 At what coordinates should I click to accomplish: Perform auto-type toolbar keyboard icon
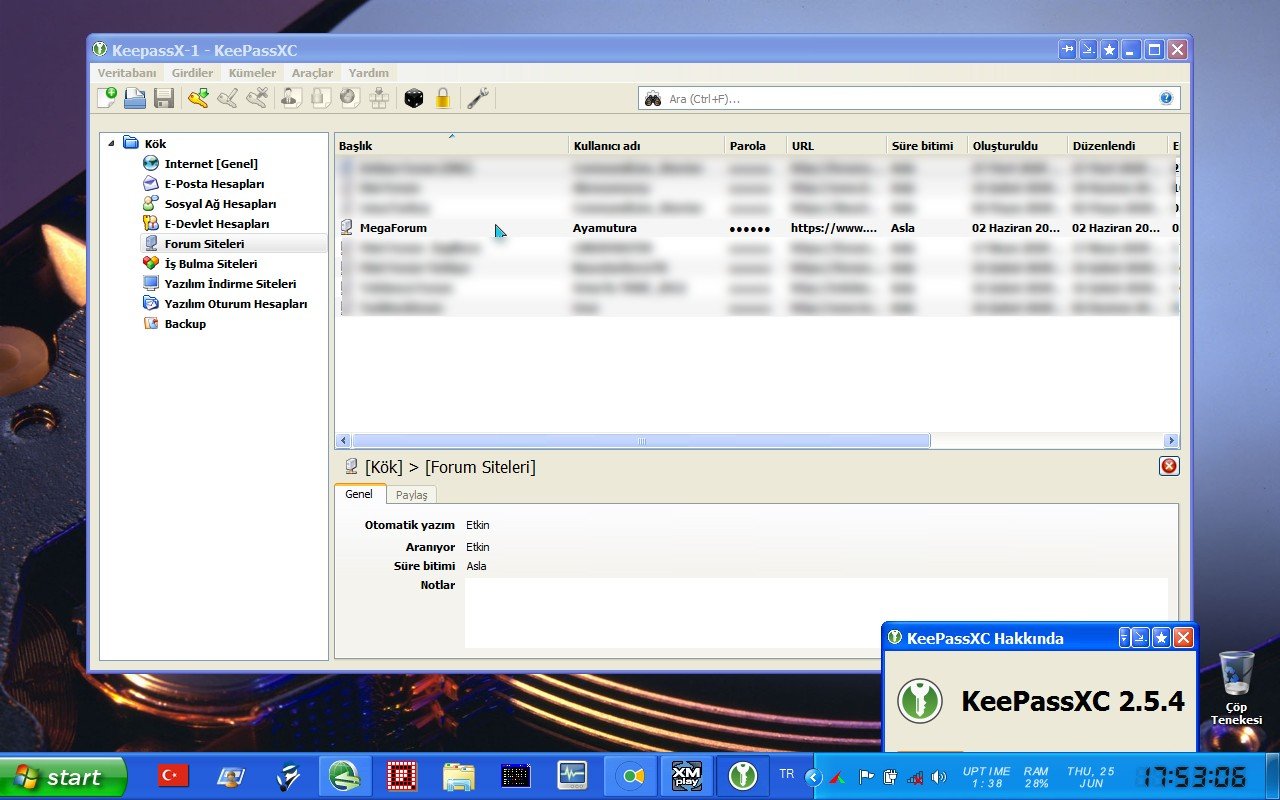pos(379,98)
